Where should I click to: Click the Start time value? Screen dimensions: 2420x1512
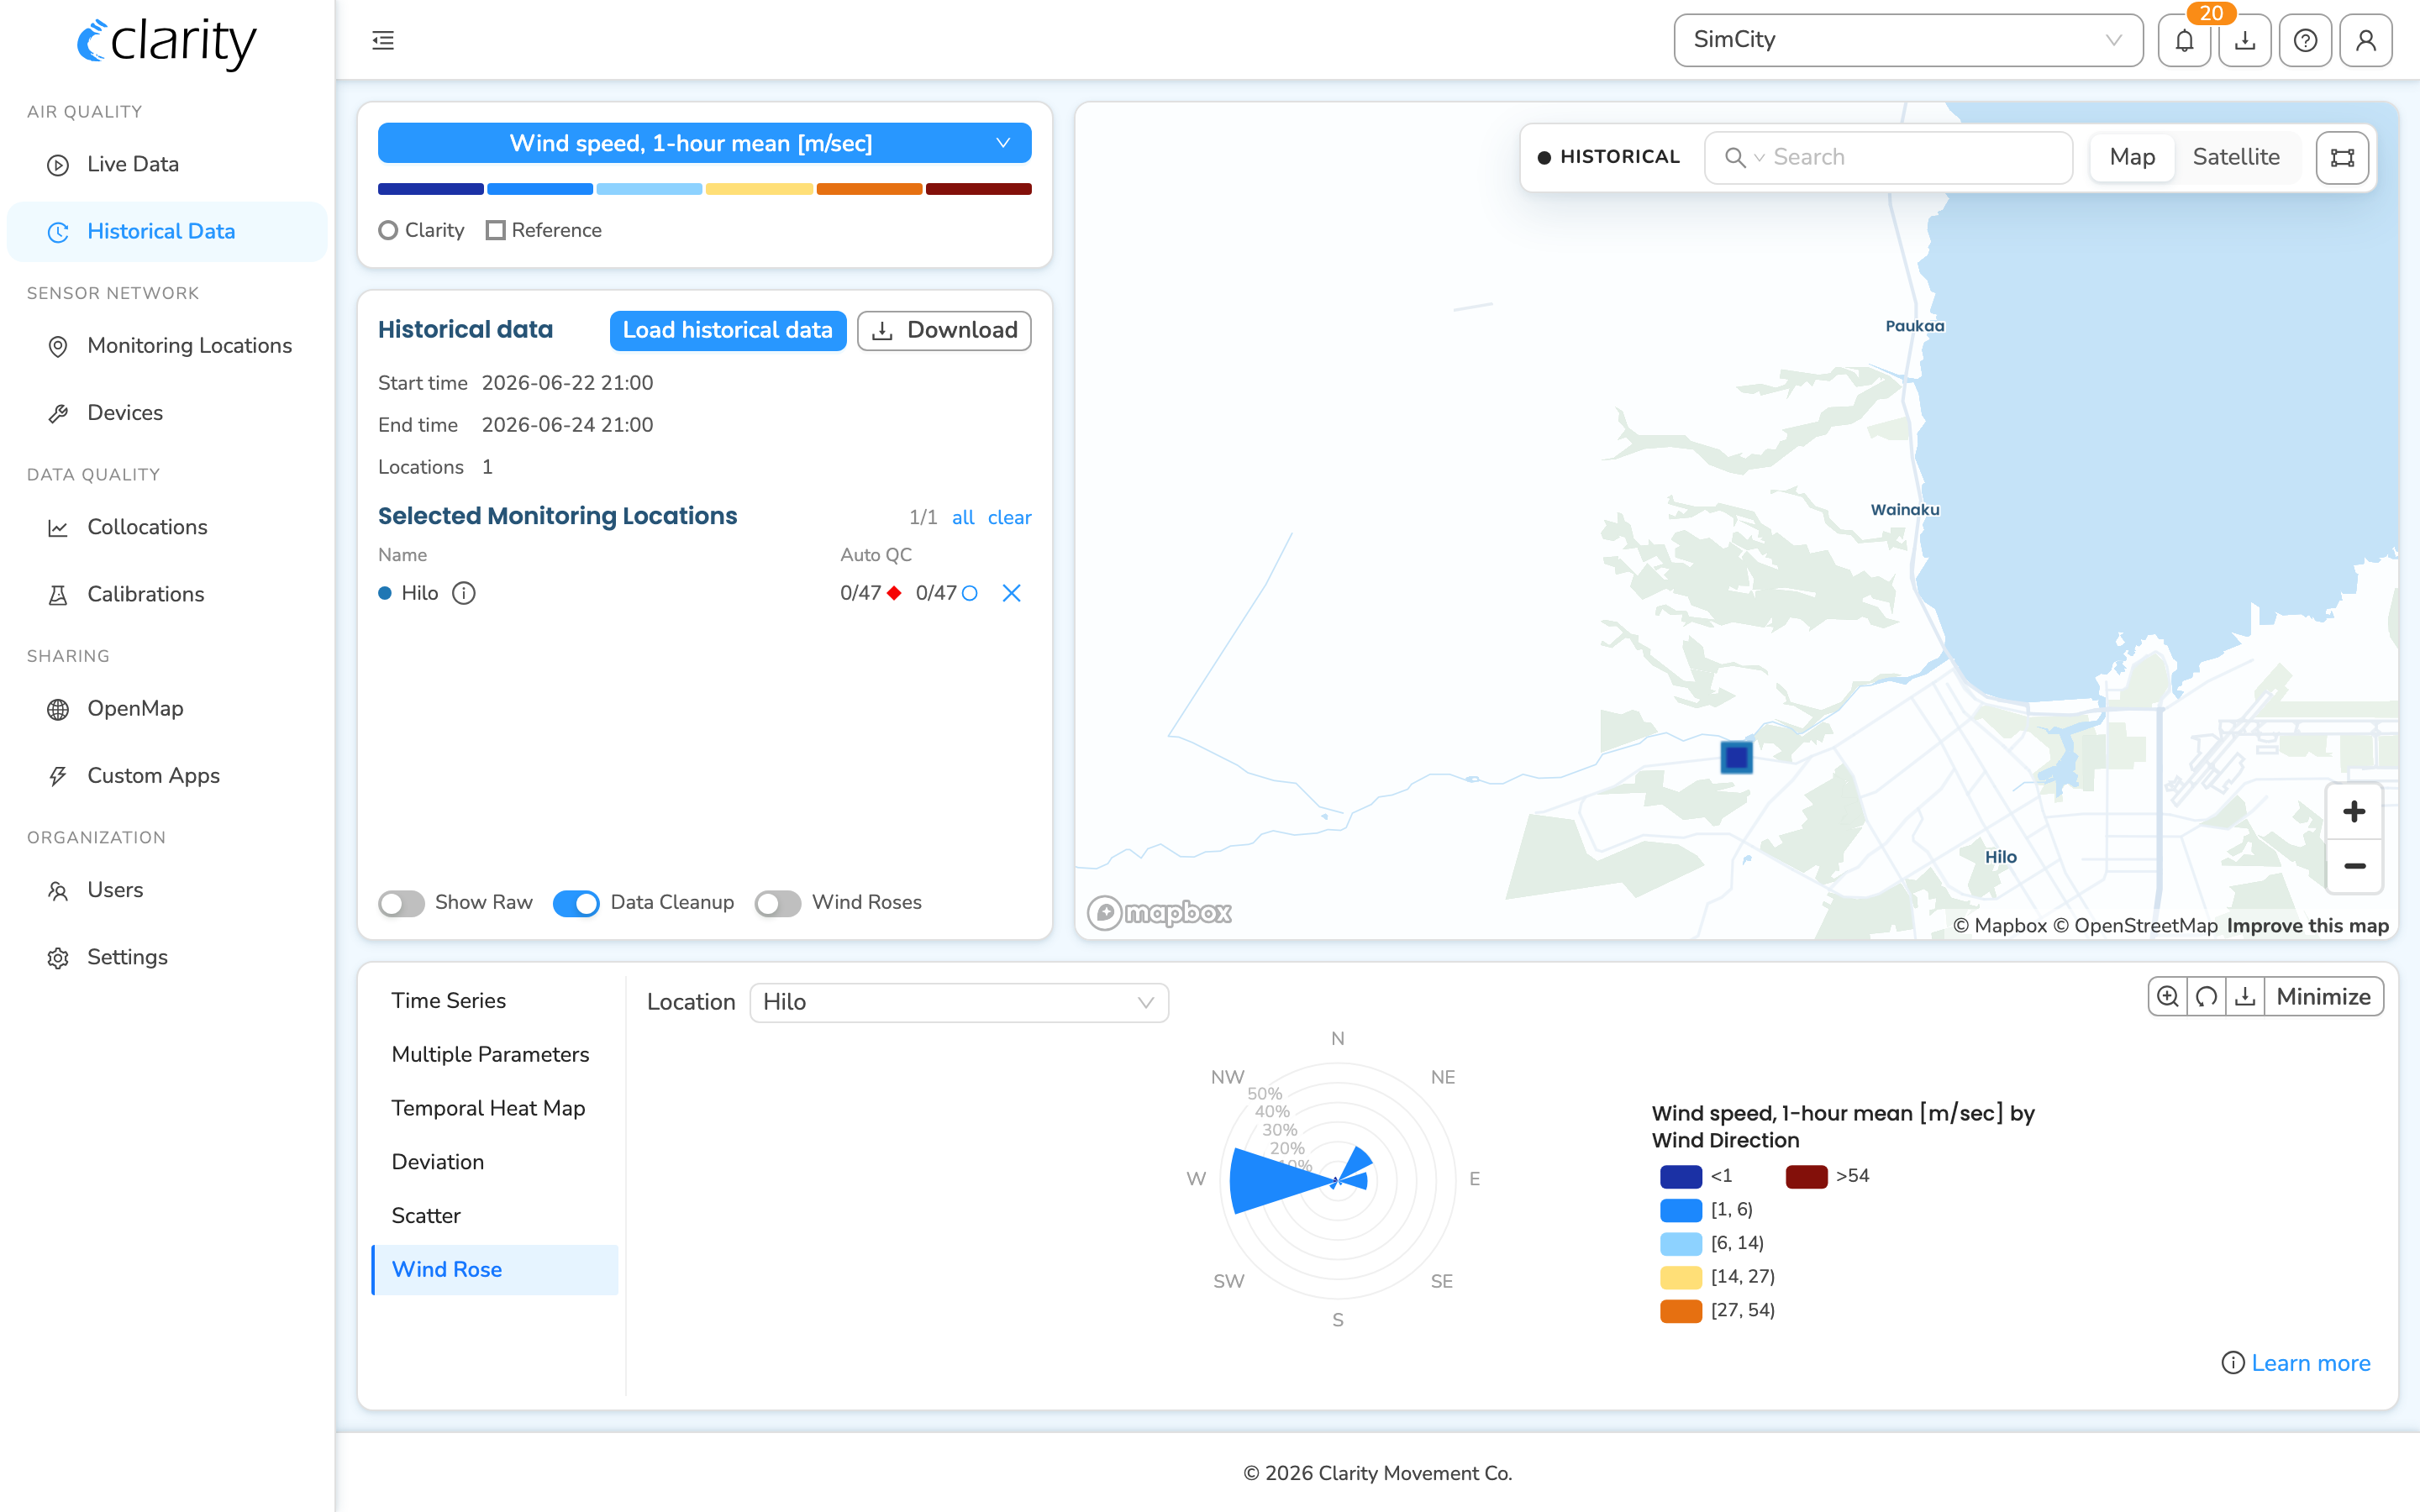(x=567, y=383)
